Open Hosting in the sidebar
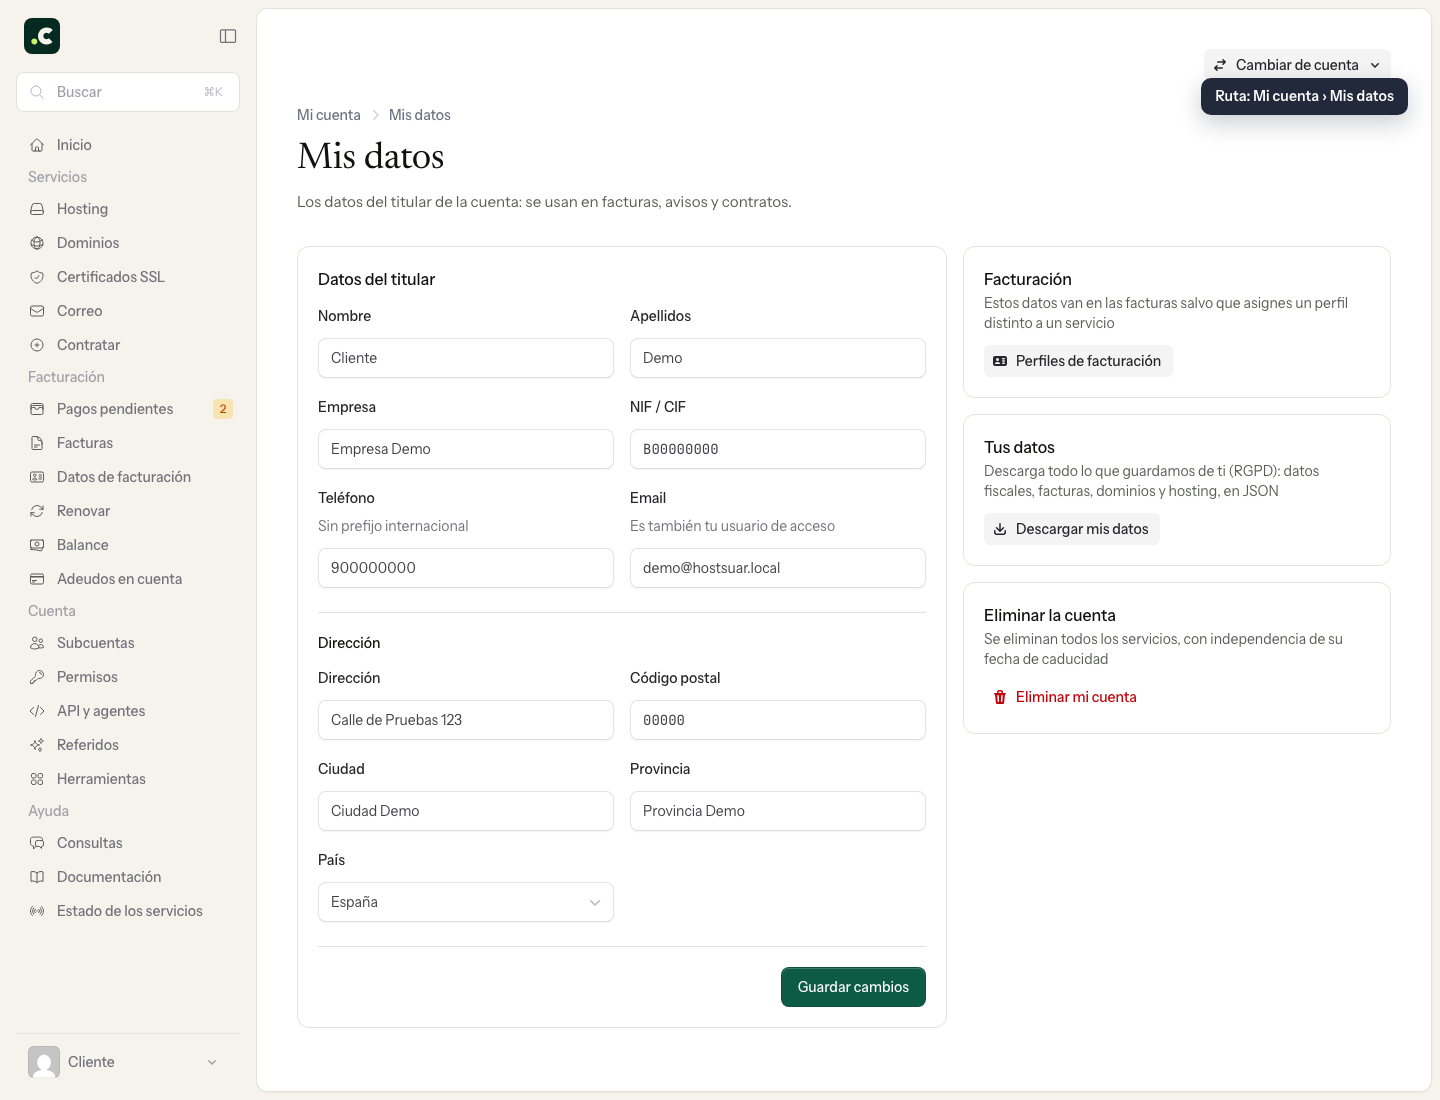Viewport: 1440px width, 1100px height. pyautogui.click(x=128, y=209)
